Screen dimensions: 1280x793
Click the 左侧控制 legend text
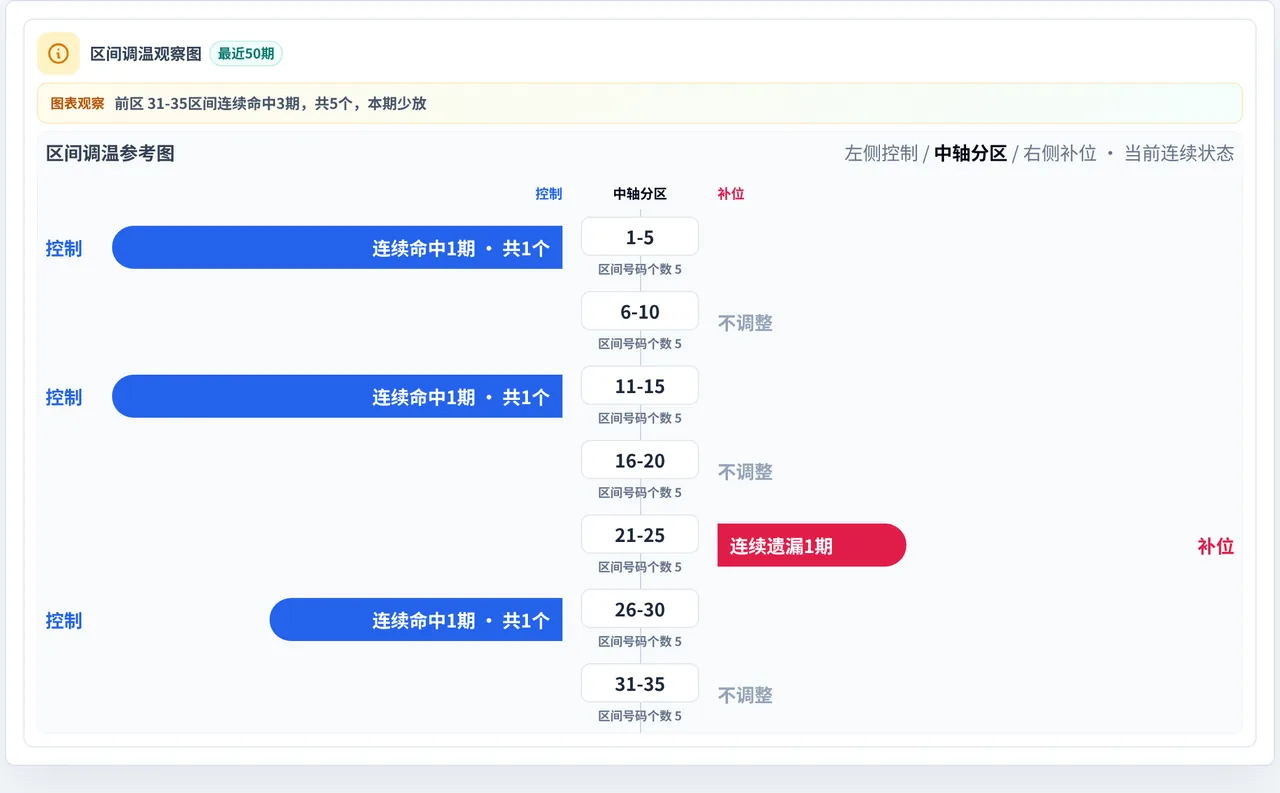tap(881, 153)
